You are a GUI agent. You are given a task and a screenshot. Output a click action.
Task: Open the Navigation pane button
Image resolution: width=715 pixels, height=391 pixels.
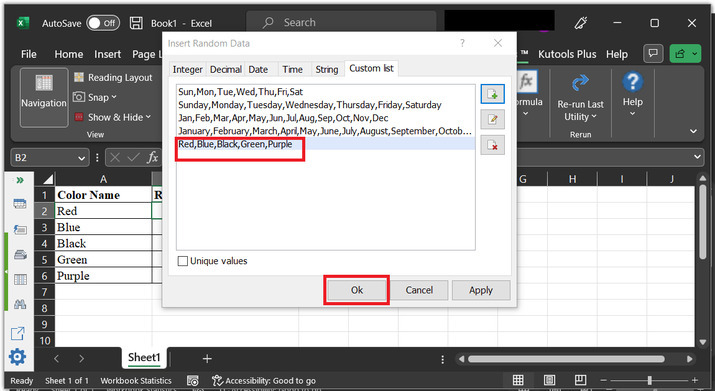[44, 97]
